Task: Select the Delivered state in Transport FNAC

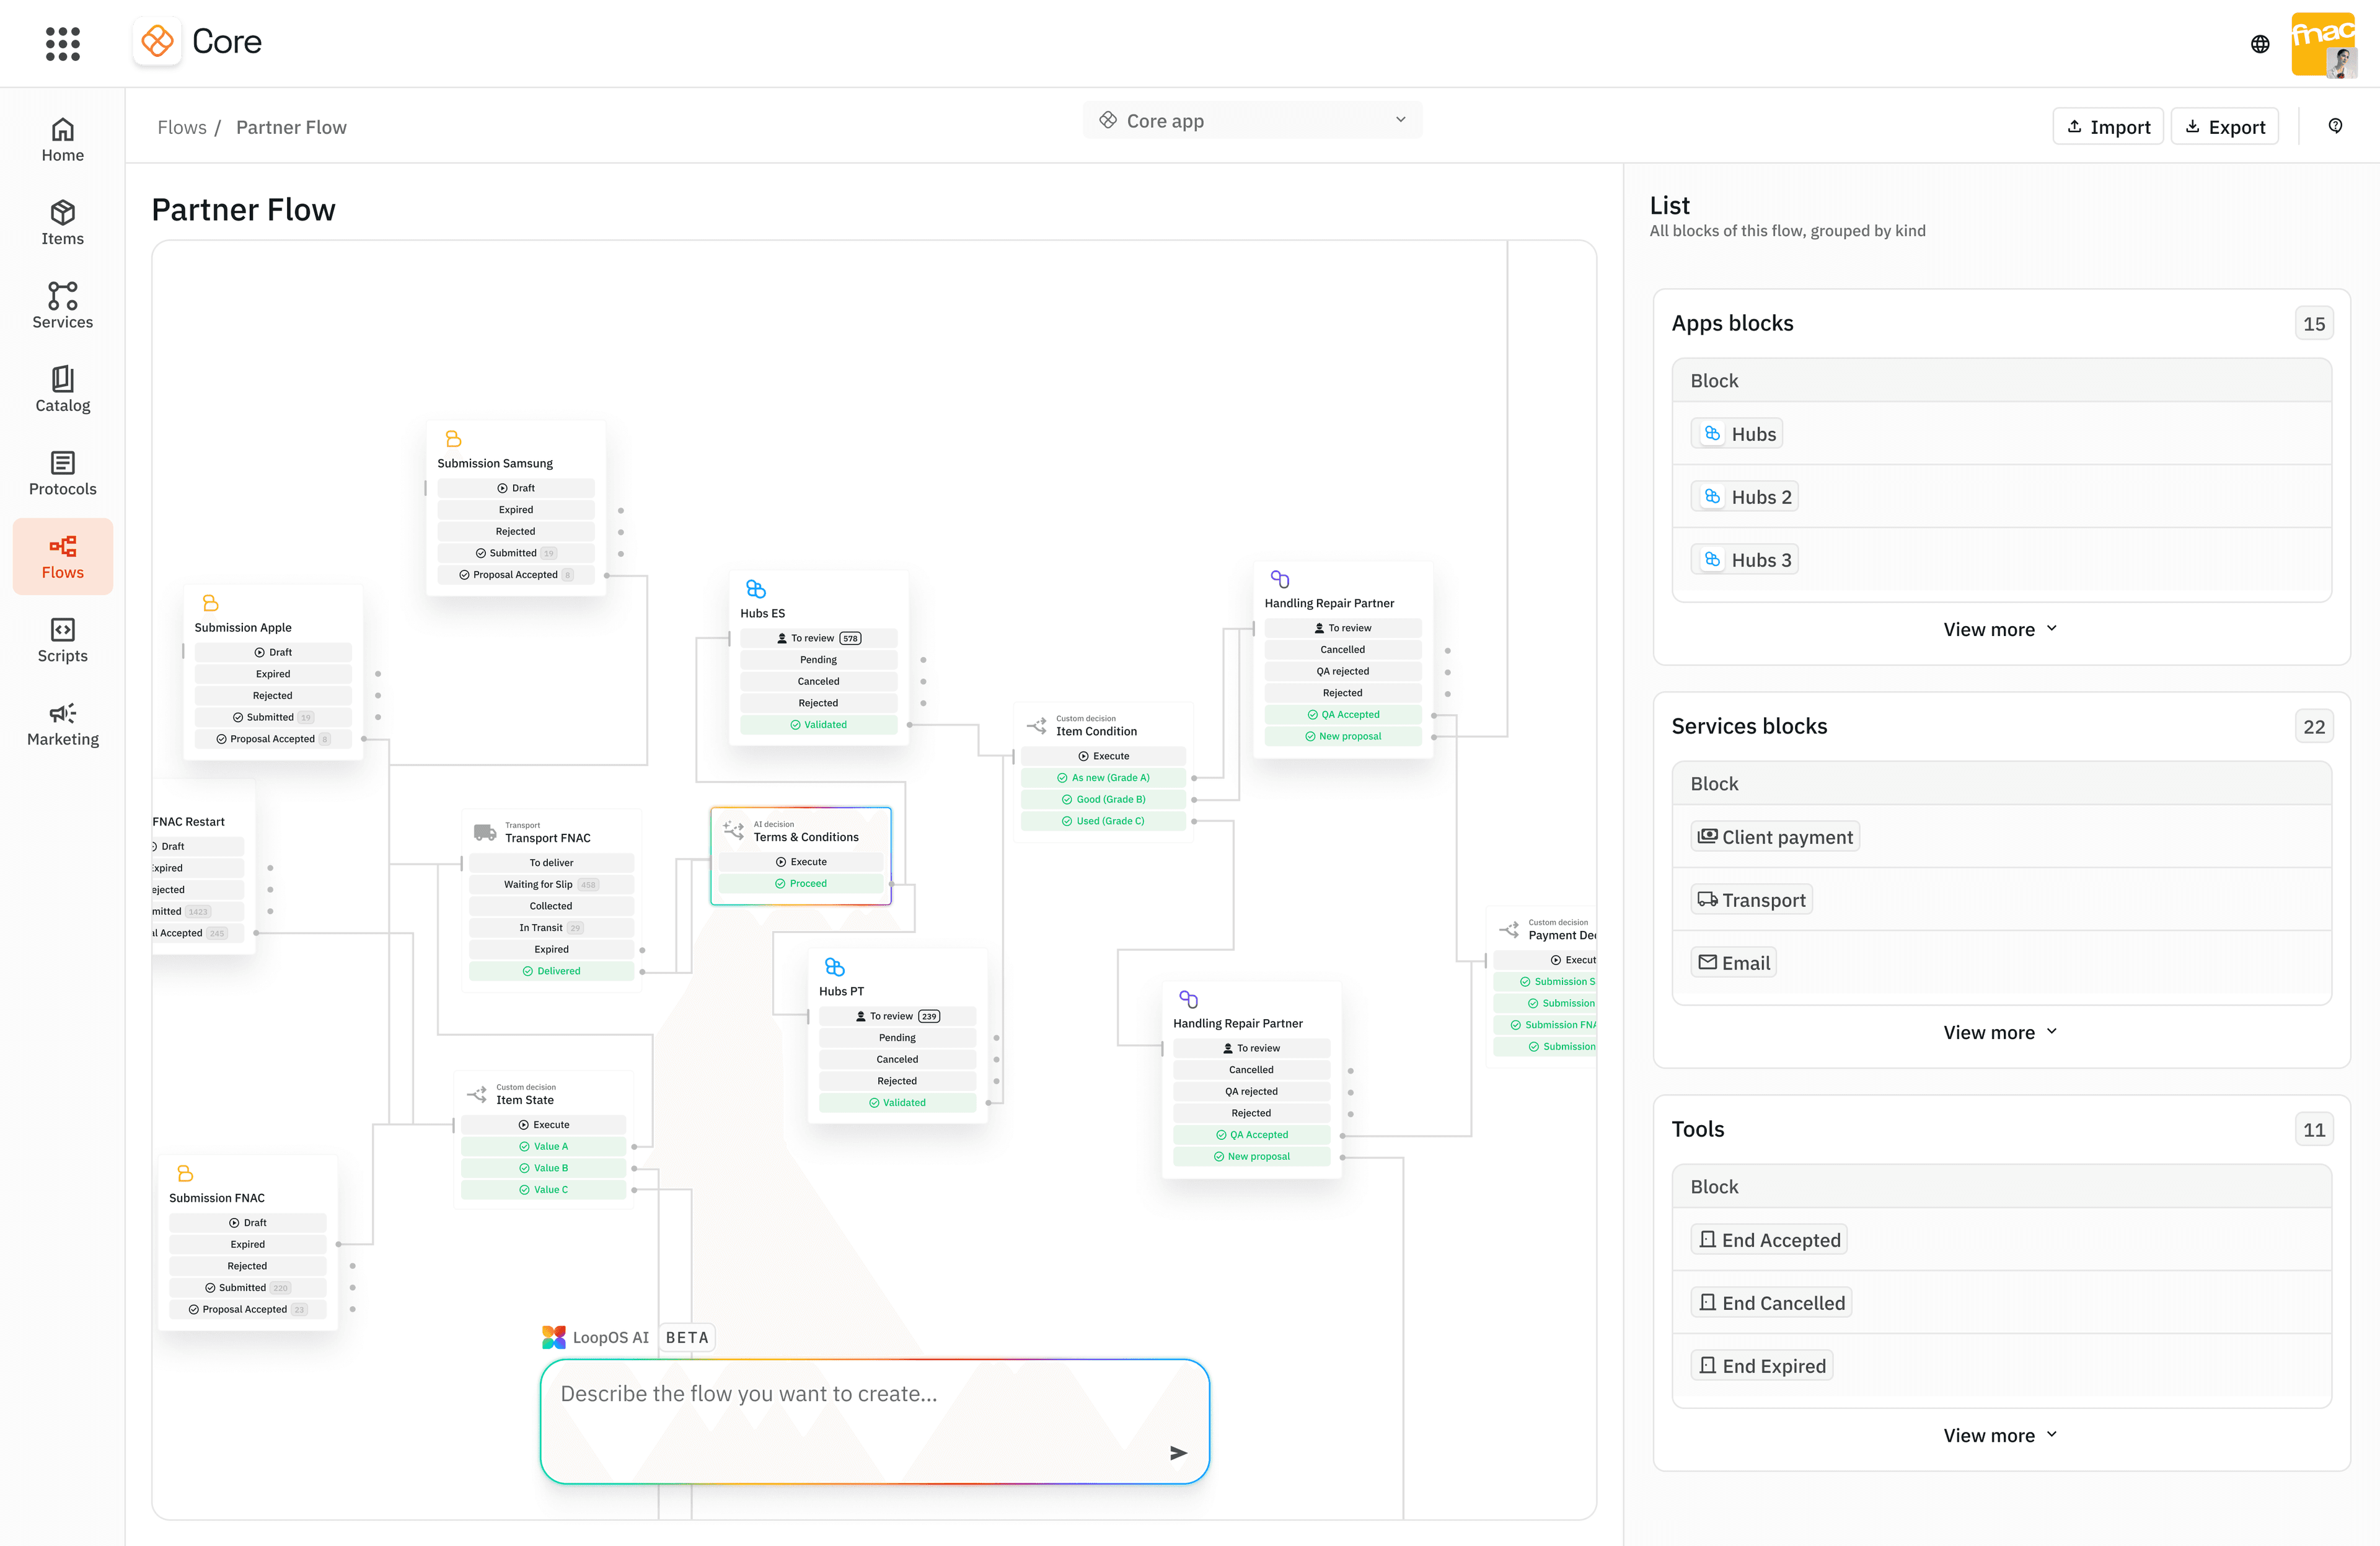Action: tap(552, 971)
